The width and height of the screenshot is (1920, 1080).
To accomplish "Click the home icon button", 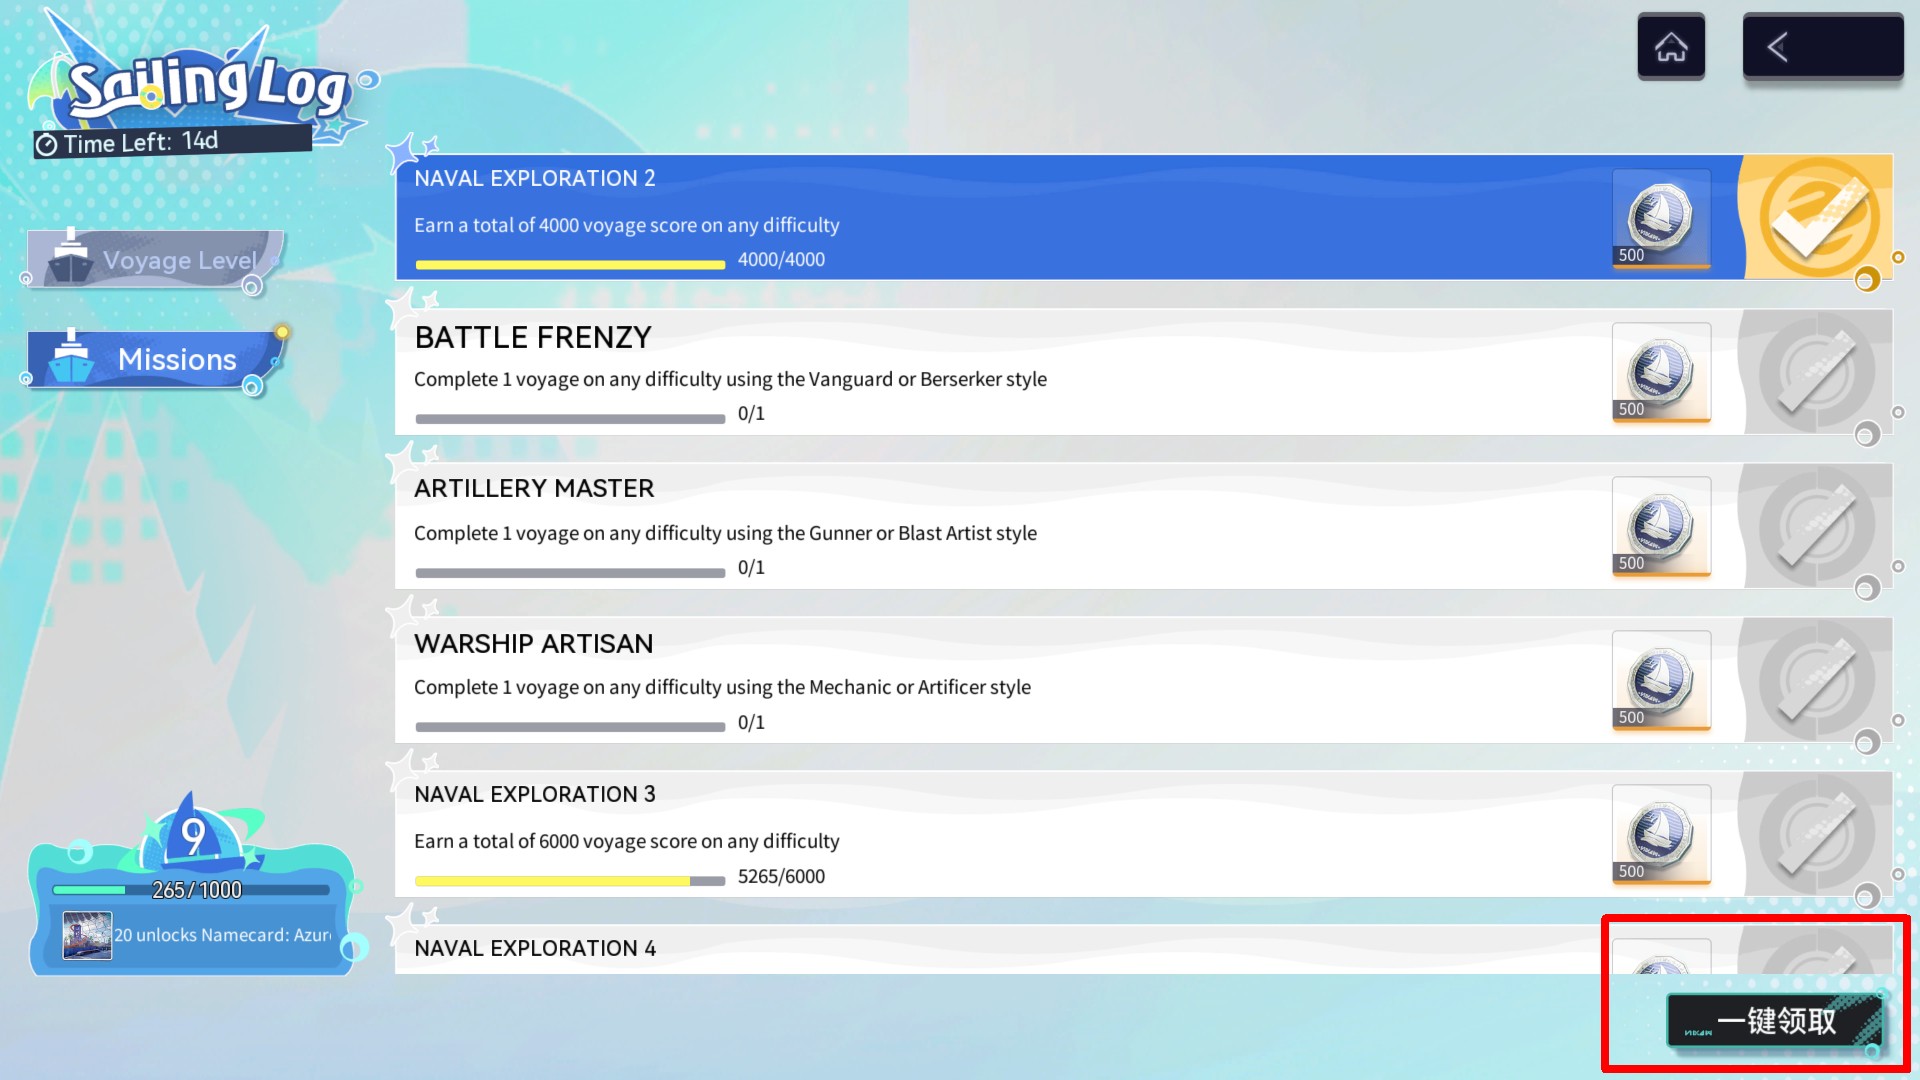I will [x=1671, y=47].
